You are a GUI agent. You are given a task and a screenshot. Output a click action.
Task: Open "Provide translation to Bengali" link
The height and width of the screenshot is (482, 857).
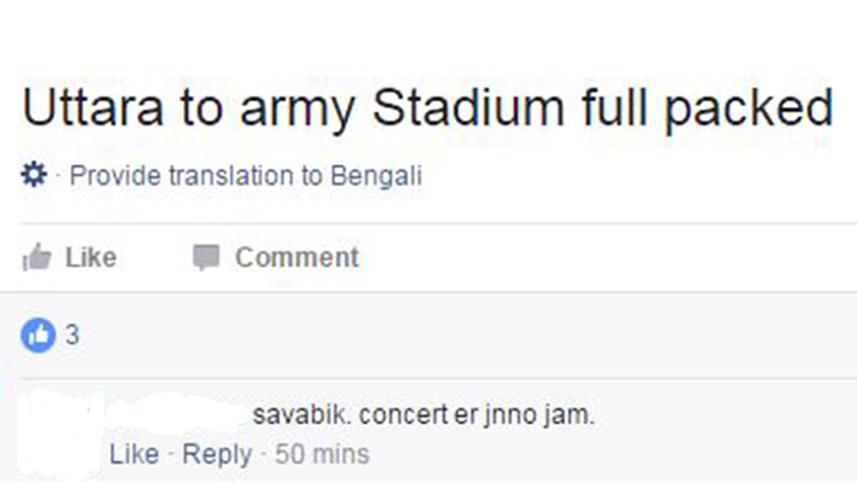(x=246, y=176)
